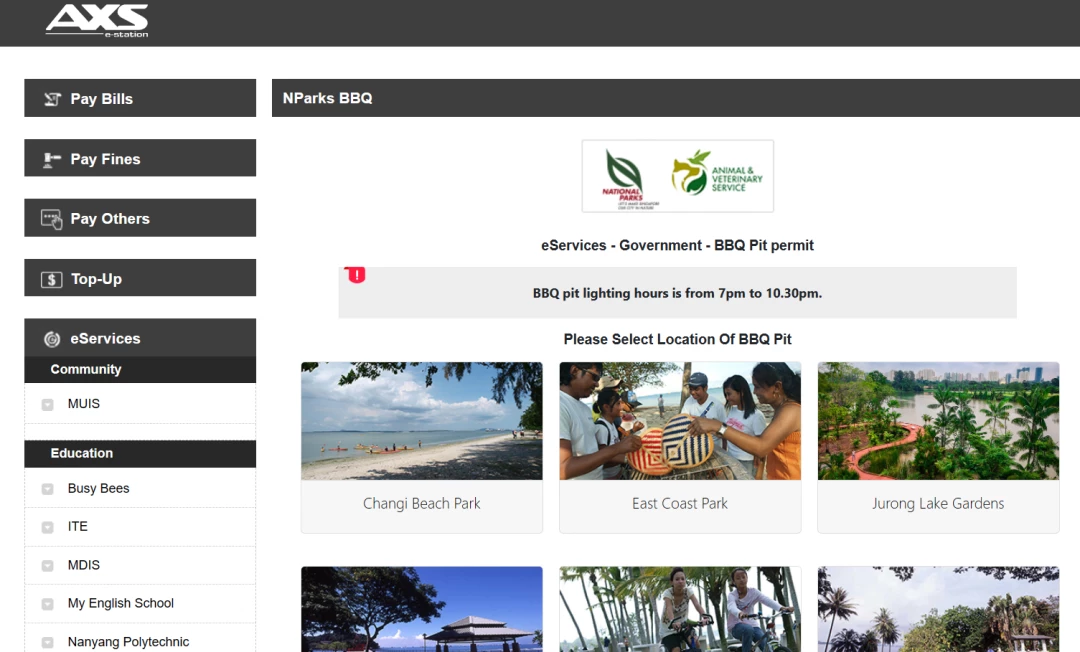This screenshot has height=652, width=1080.
Task: Open the Pay Fines menu
Action: pyautogui.click(x=140, y=158)
